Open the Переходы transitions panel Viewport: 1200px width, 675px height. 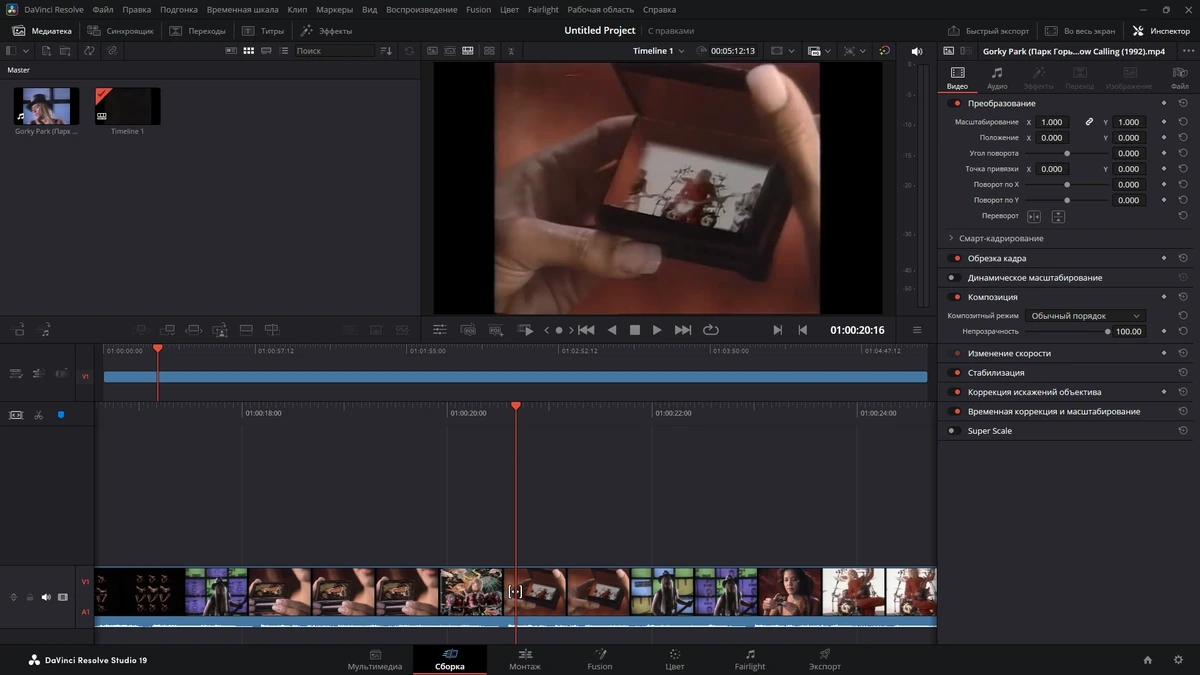(x=197, y=31)
